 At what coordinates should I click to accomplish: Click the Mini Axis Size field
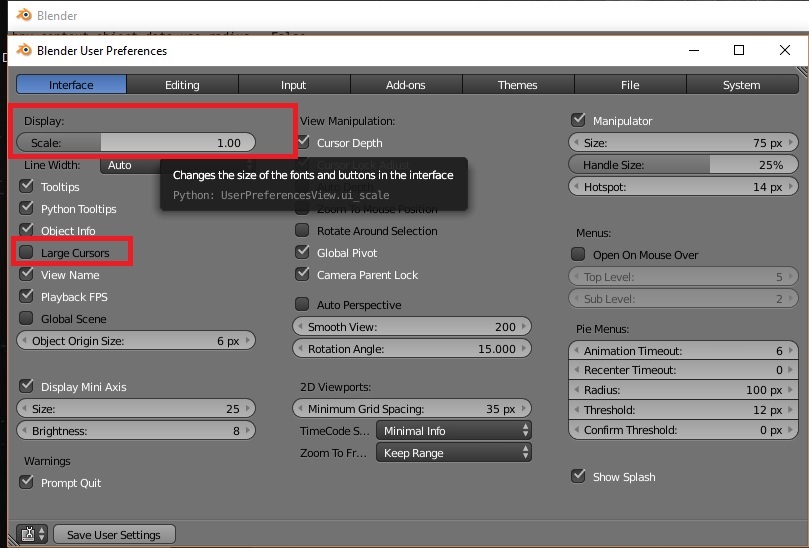pyautogui.click(x=136, y=409)
